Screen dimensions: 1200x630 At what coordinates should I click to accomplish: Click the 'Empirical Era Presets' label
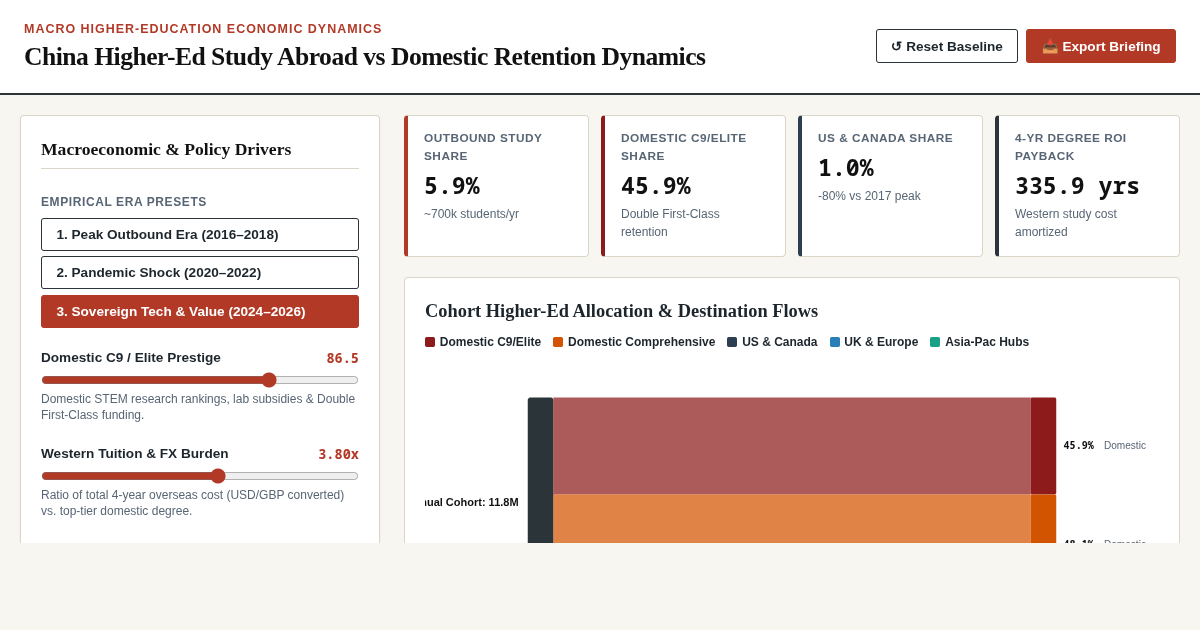(x=124, y=202)
